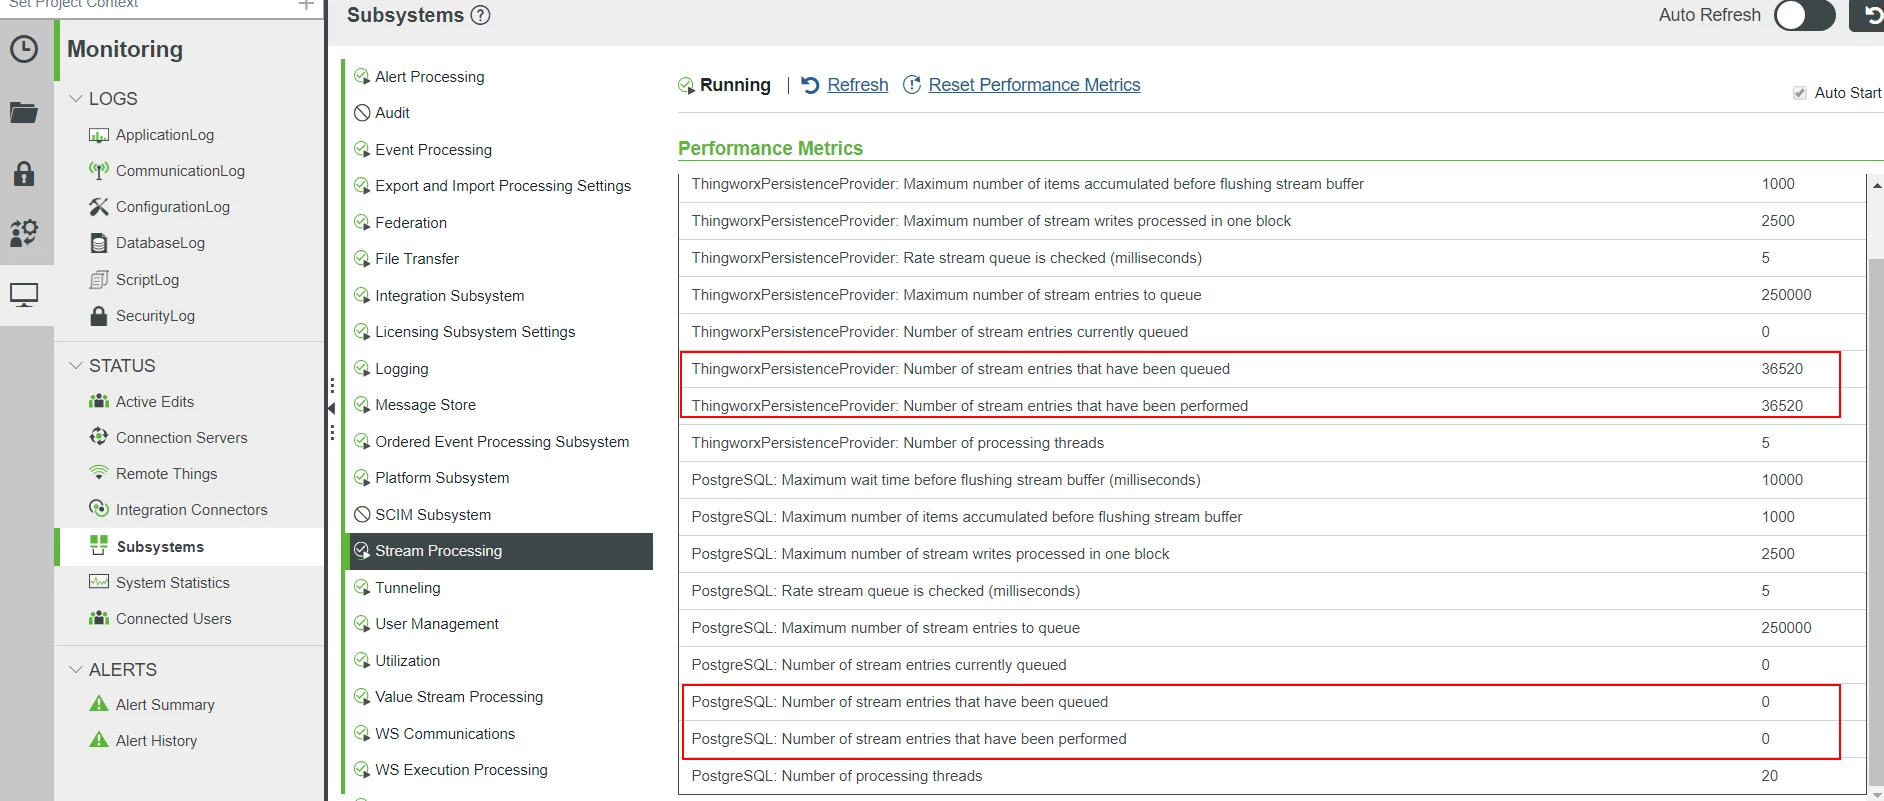This screenshot has height=801, width=1884.
Task: Select Stream Processing subsystem
Action: [x=500, y=551]
